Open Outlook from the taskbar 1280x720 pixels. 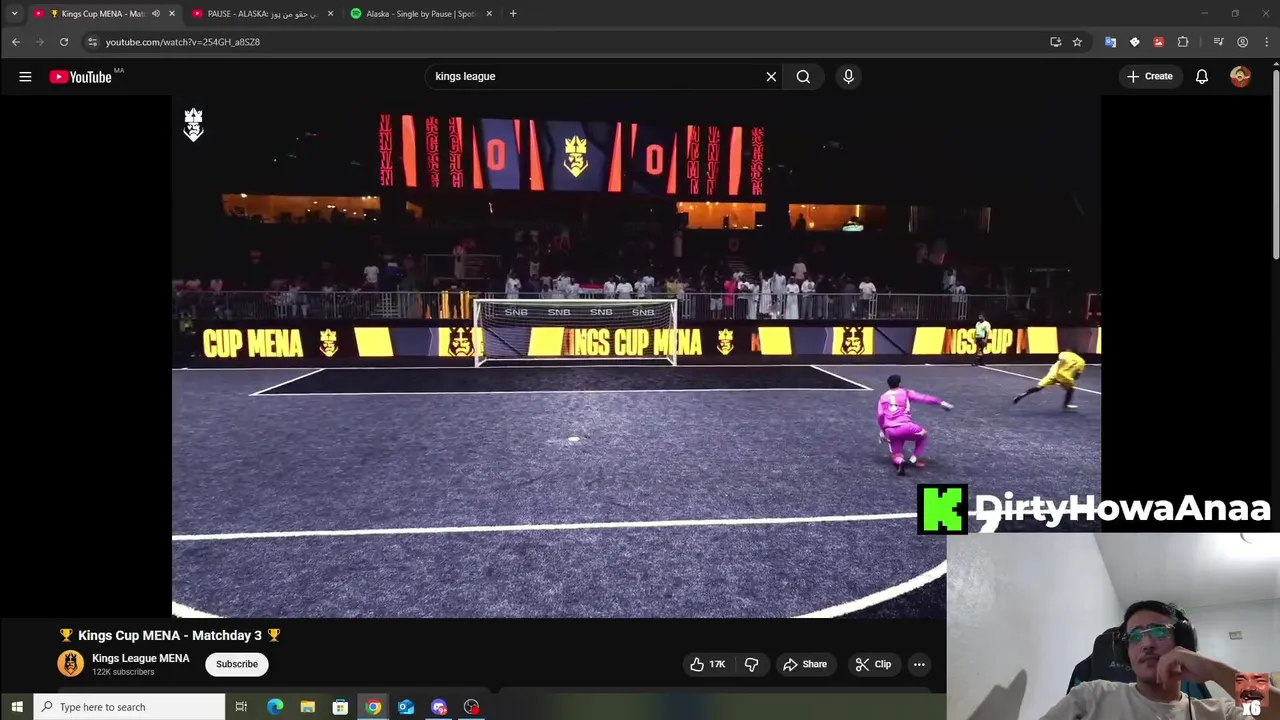point(406,707)
